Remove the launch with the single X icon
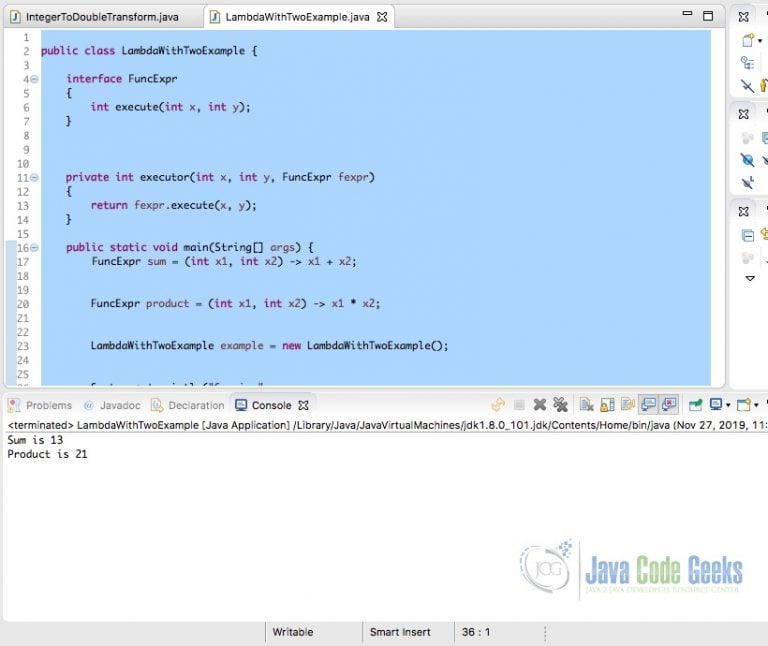The width and height of the screenshot is (768, 646). [x=539, y=405]
